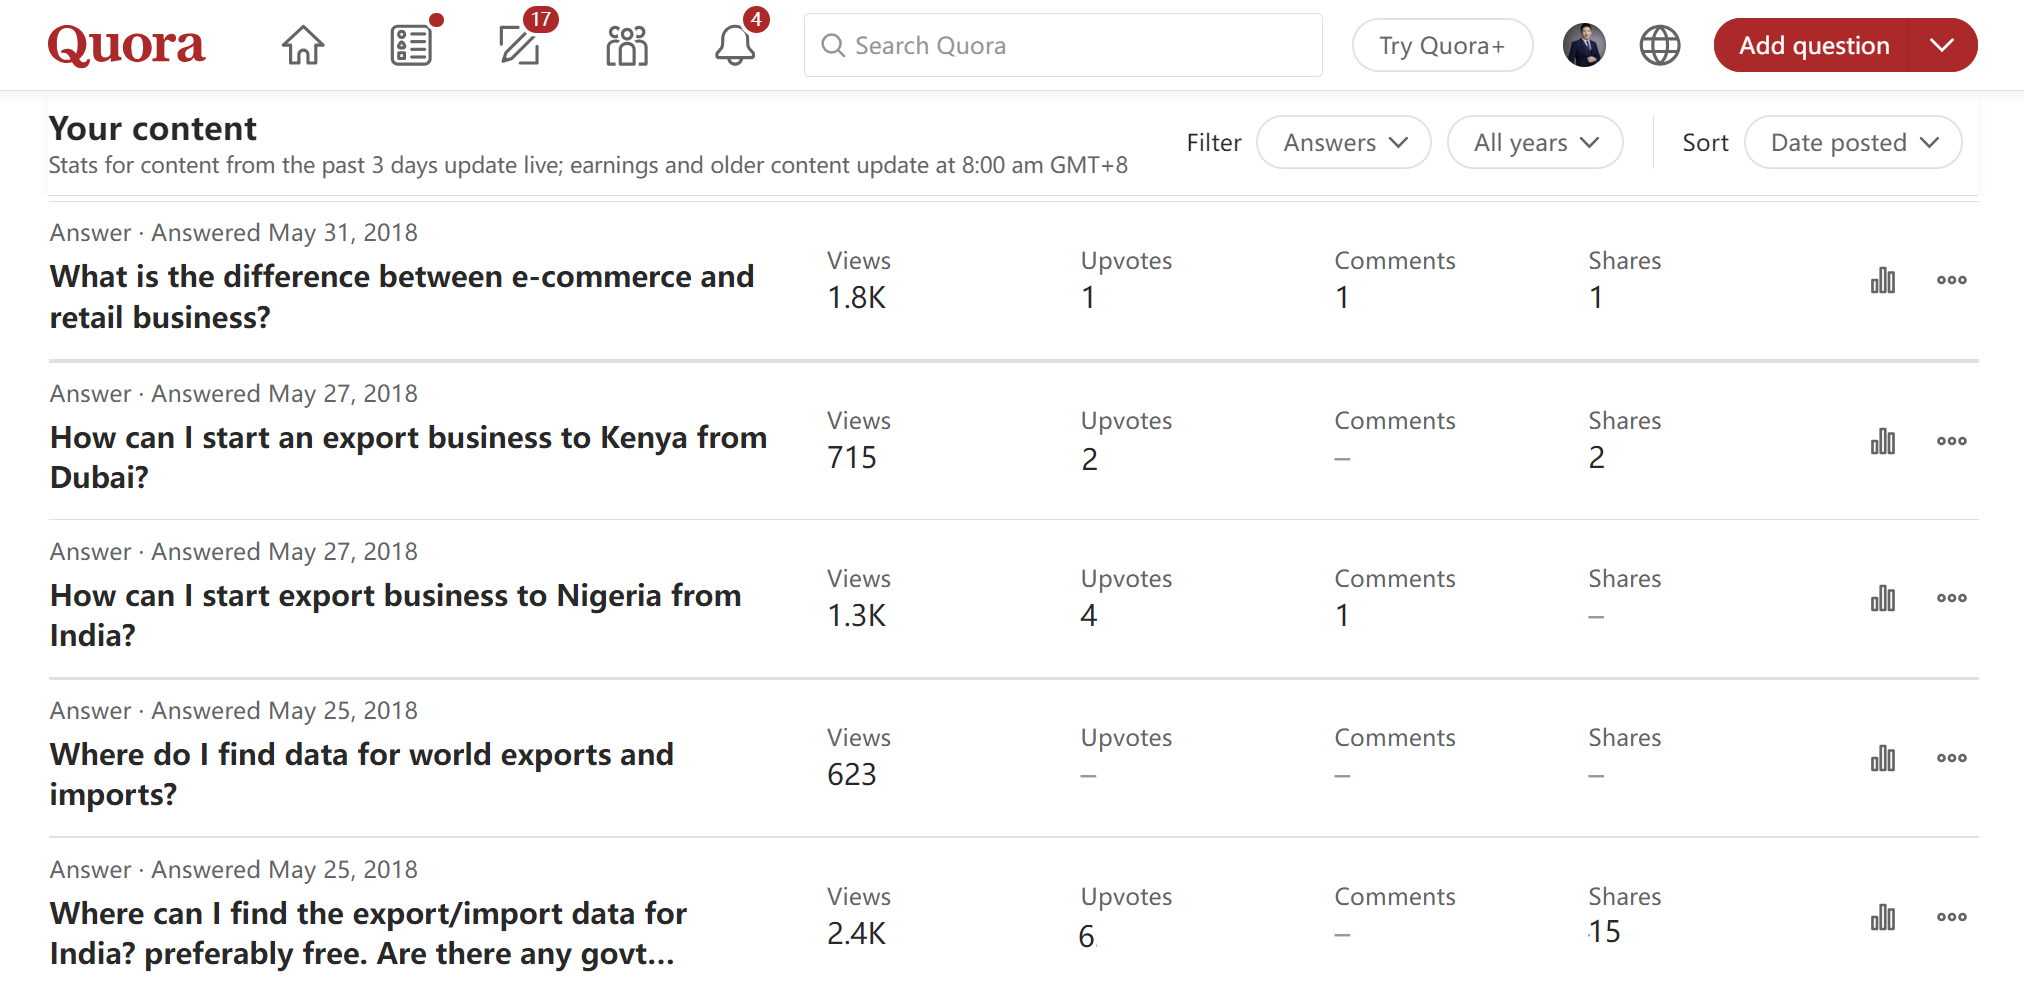Open Answer pencil icon with 17 badge
2024x989 pixels.
(520, 45)
